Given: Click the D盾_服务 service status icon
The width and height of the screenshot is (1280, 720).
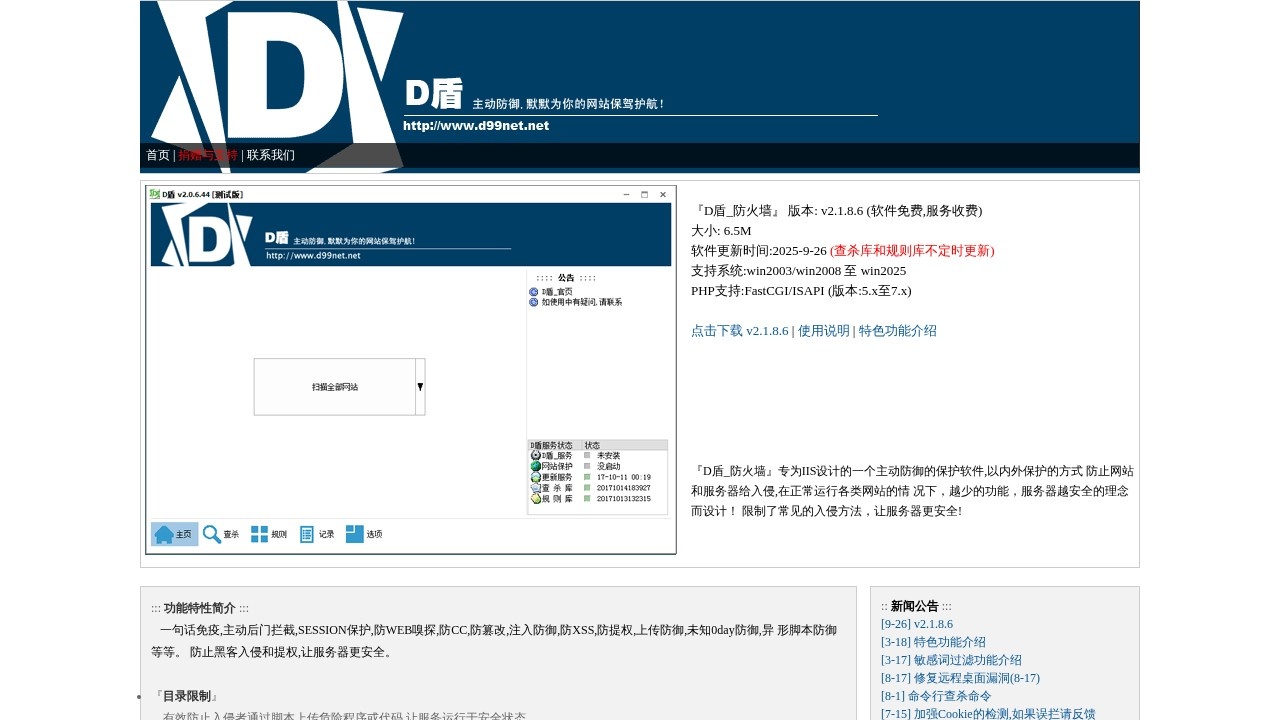Looking at the screenshot, I should [534, 456].
